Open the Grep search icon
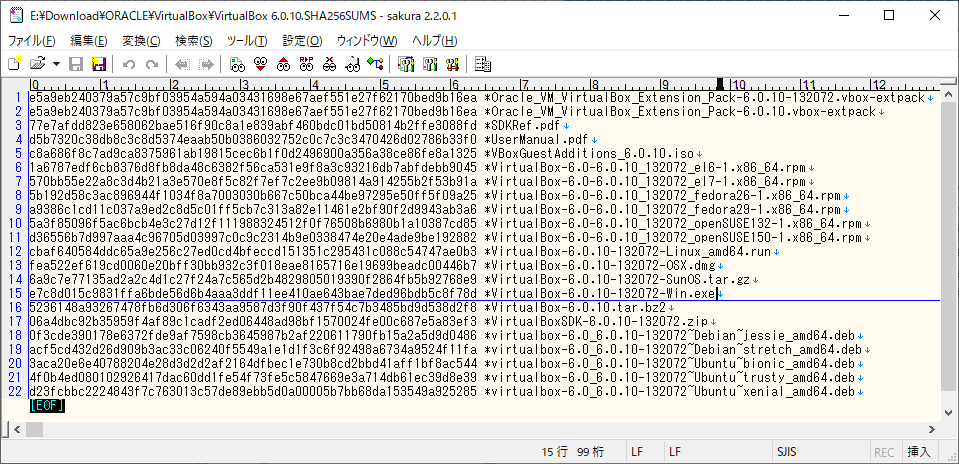Screen dimensions: 959x464 tap(352, 64)
